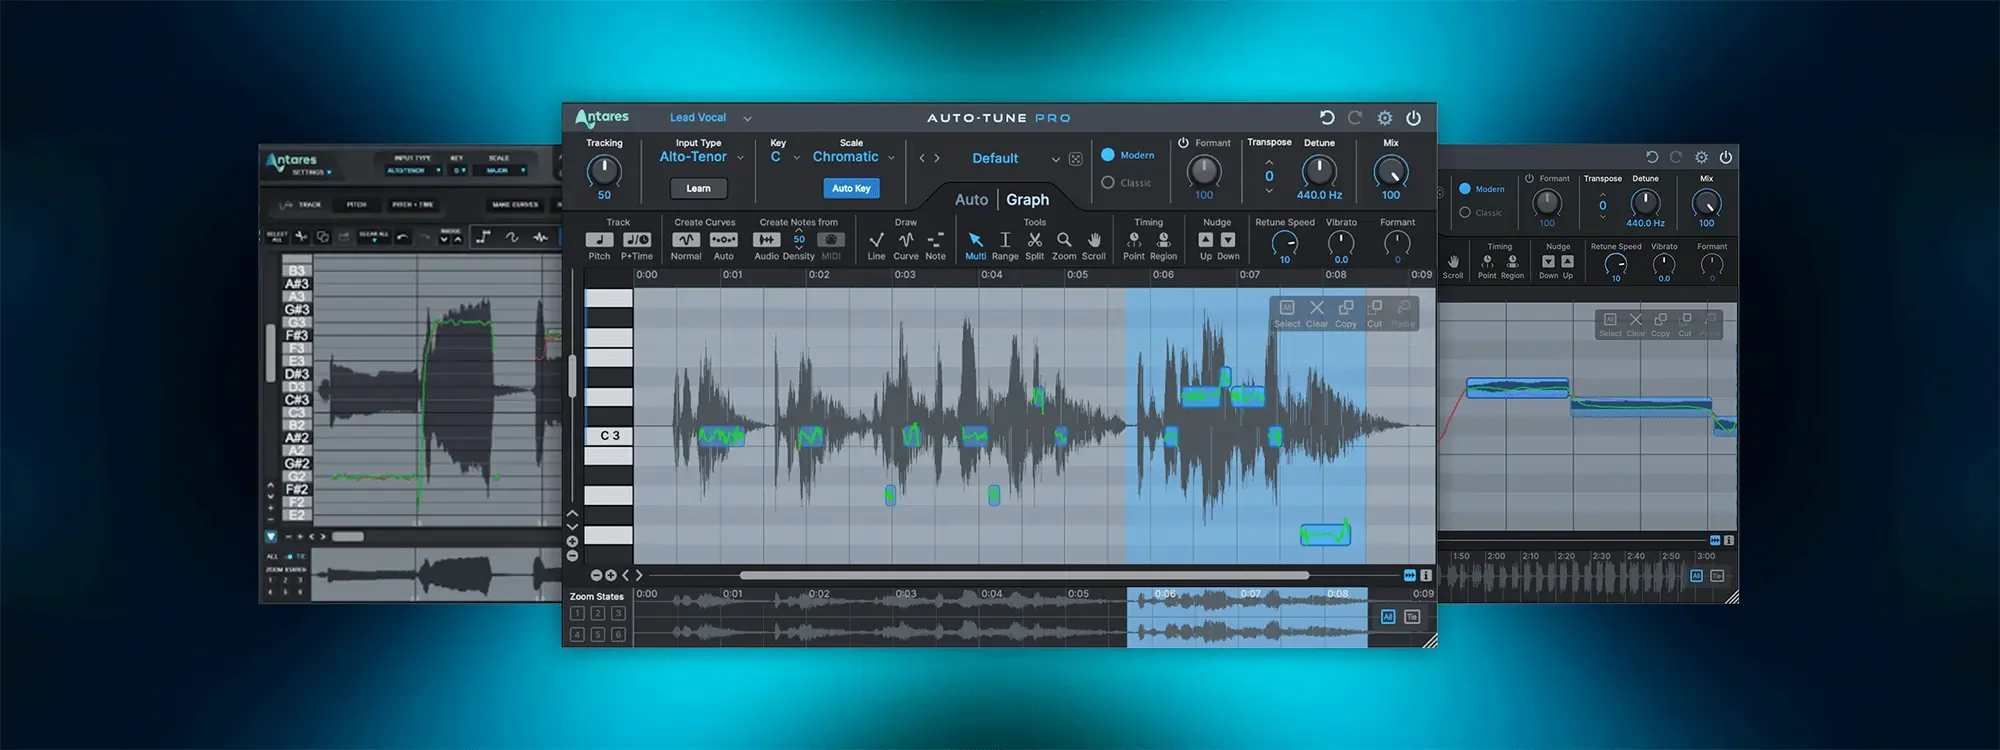Screen dimensions: 2000x750
Task: Click Track Pitch button
Action: coord(599,240)
